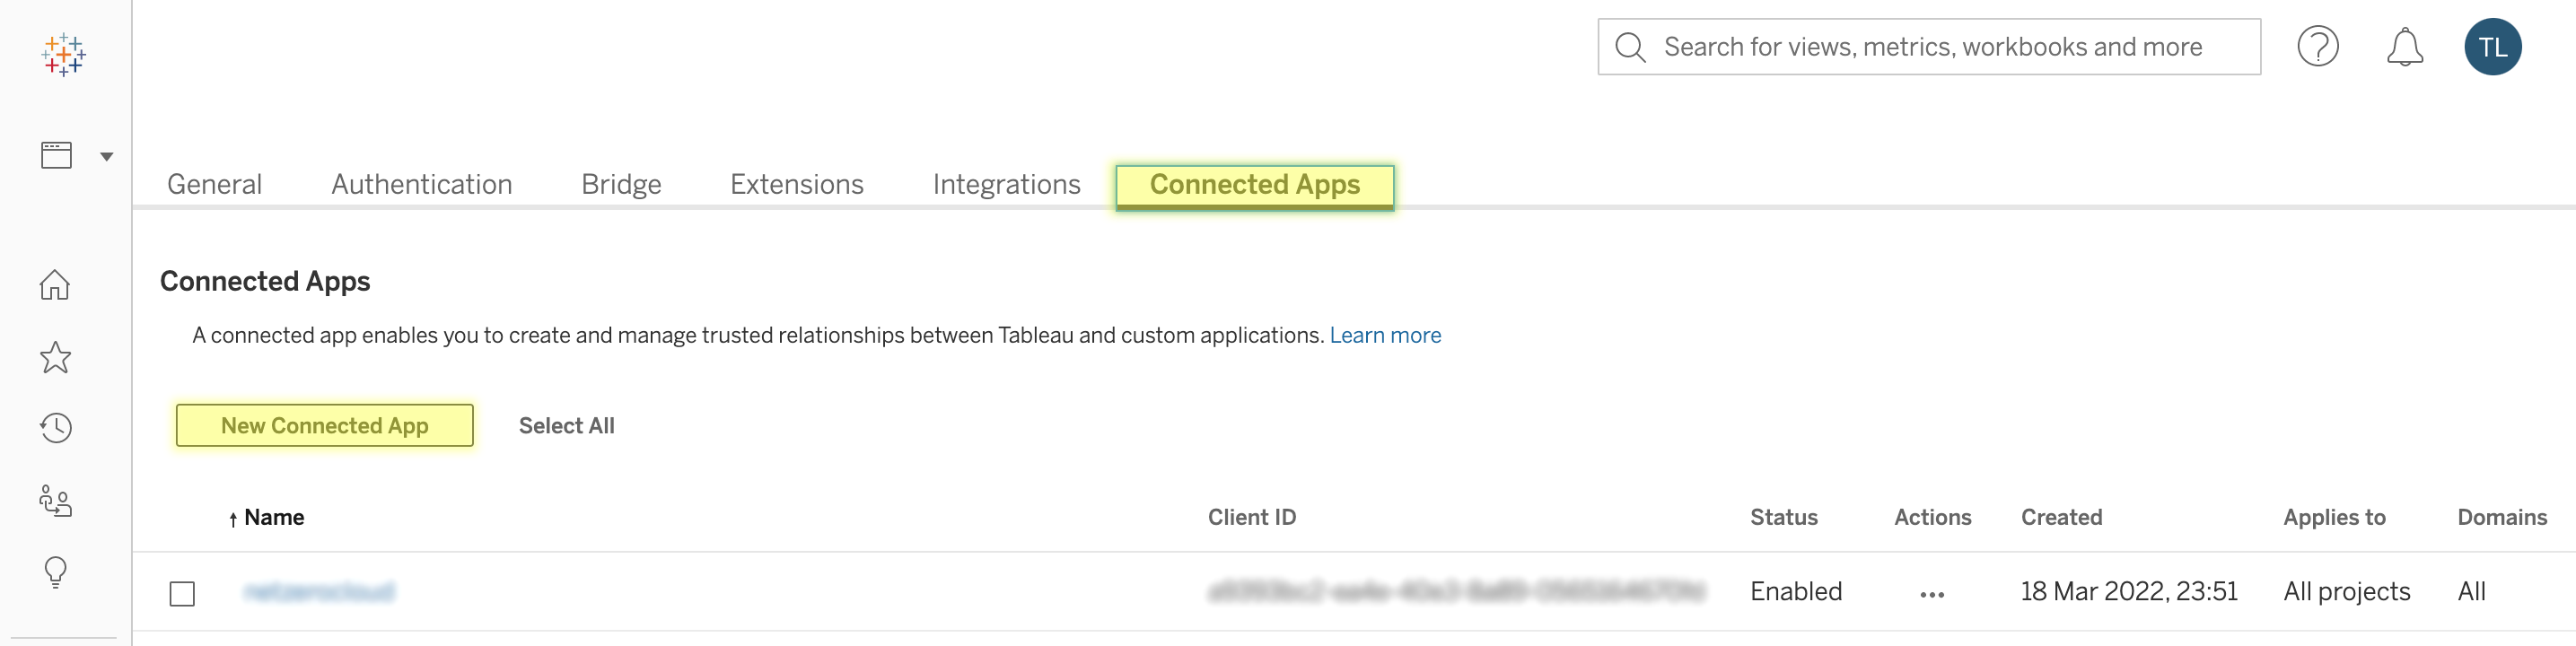Image resolution: width=2576 pixels, height=646 pixels.
Task: Click the Tableau logo icon
Action: coord(64,54)
